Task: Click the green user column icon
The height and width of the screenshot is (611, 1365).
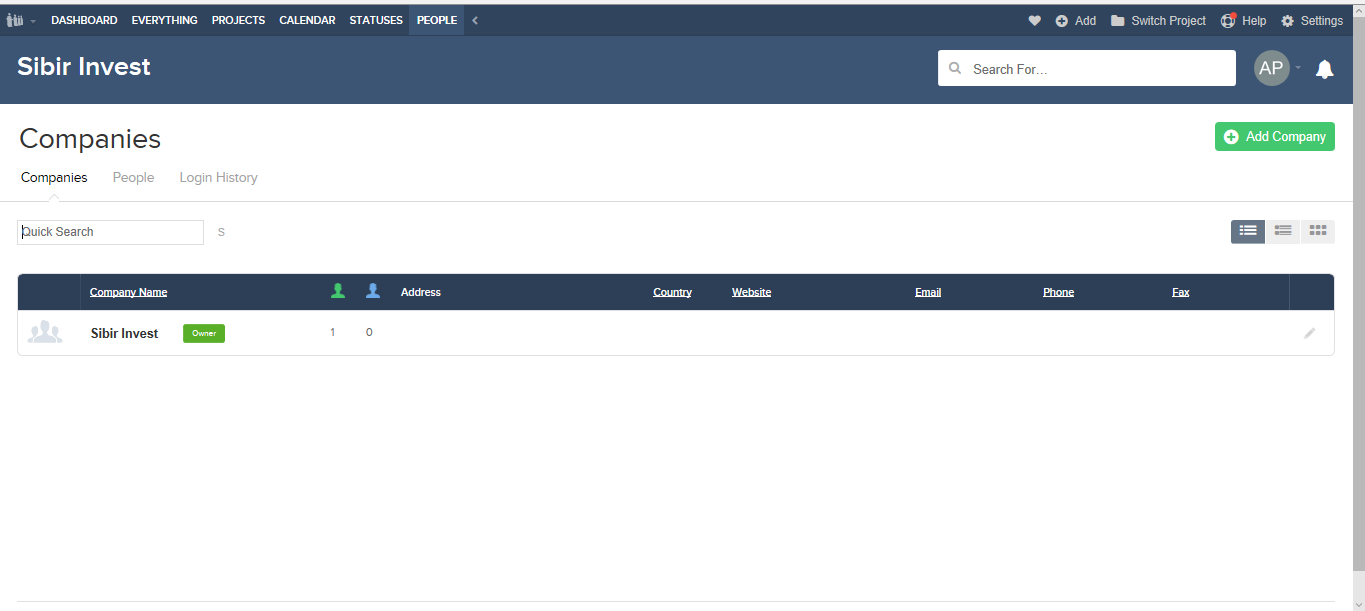Action: coord(338,291)
